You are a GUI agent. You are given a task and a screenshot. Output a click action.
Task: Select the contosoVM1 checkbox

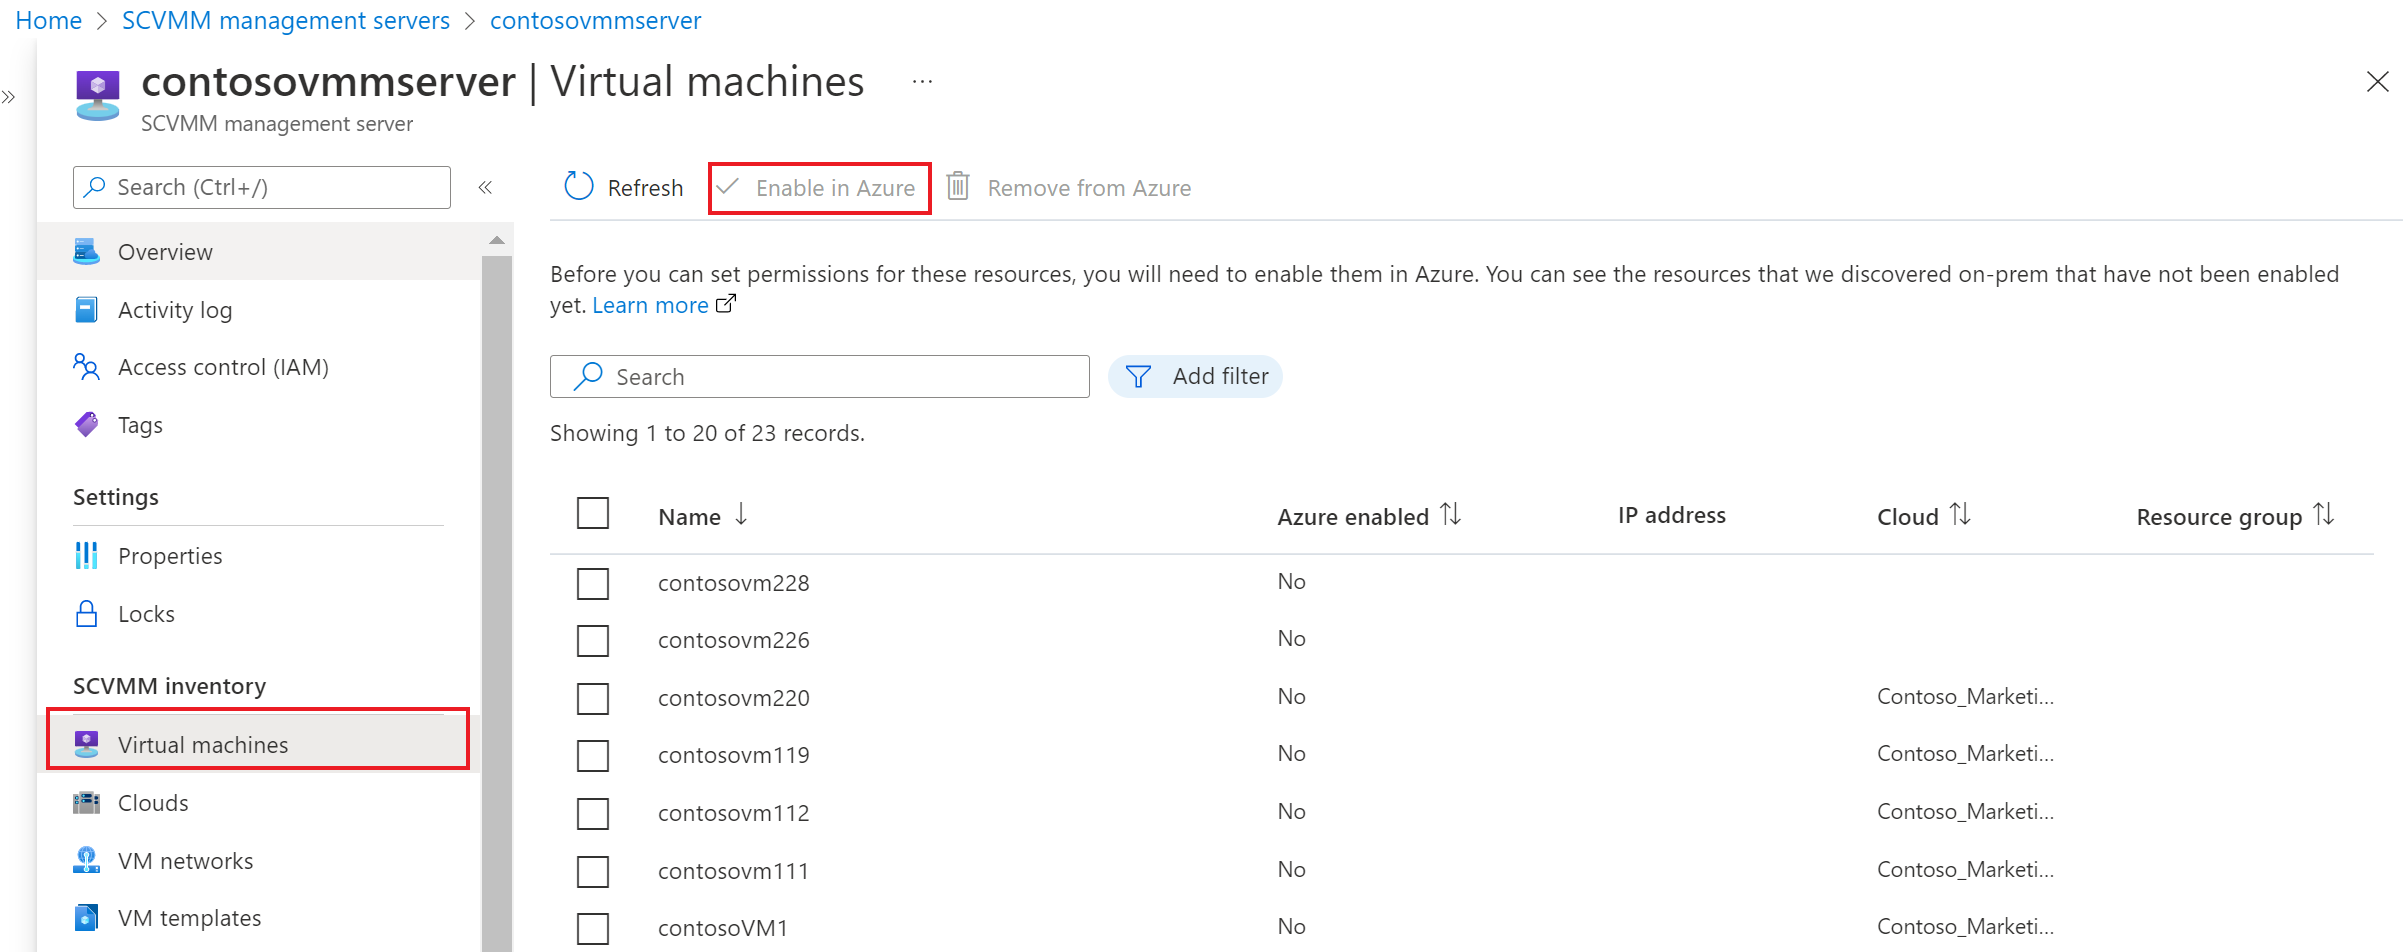(593, 928)
